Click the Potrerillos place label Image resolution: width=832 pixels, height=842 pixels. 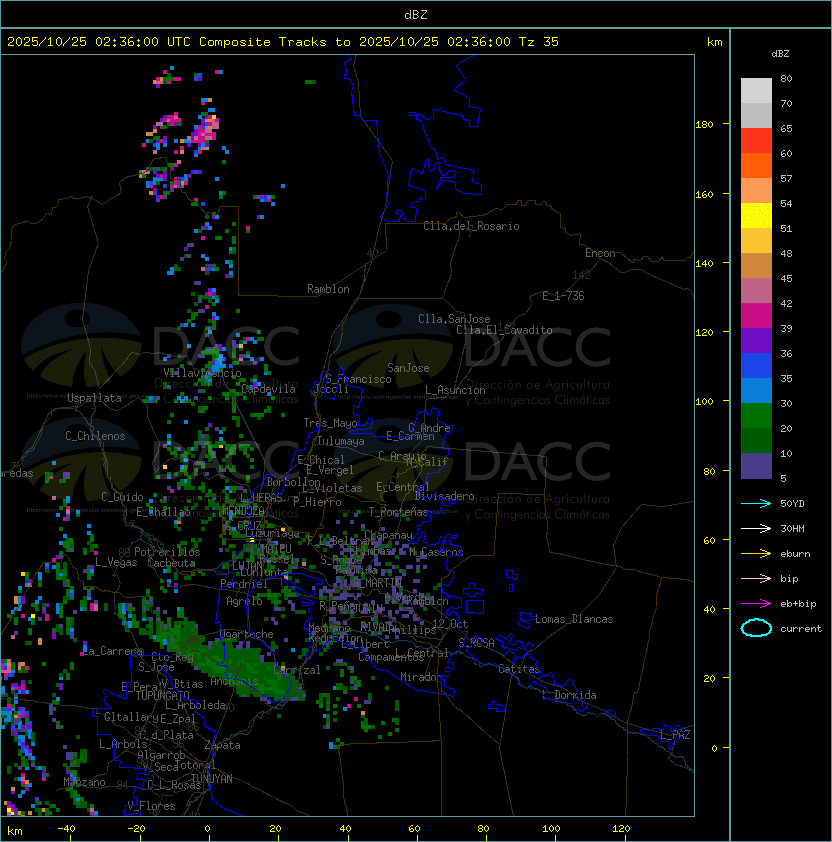(167, 552)
